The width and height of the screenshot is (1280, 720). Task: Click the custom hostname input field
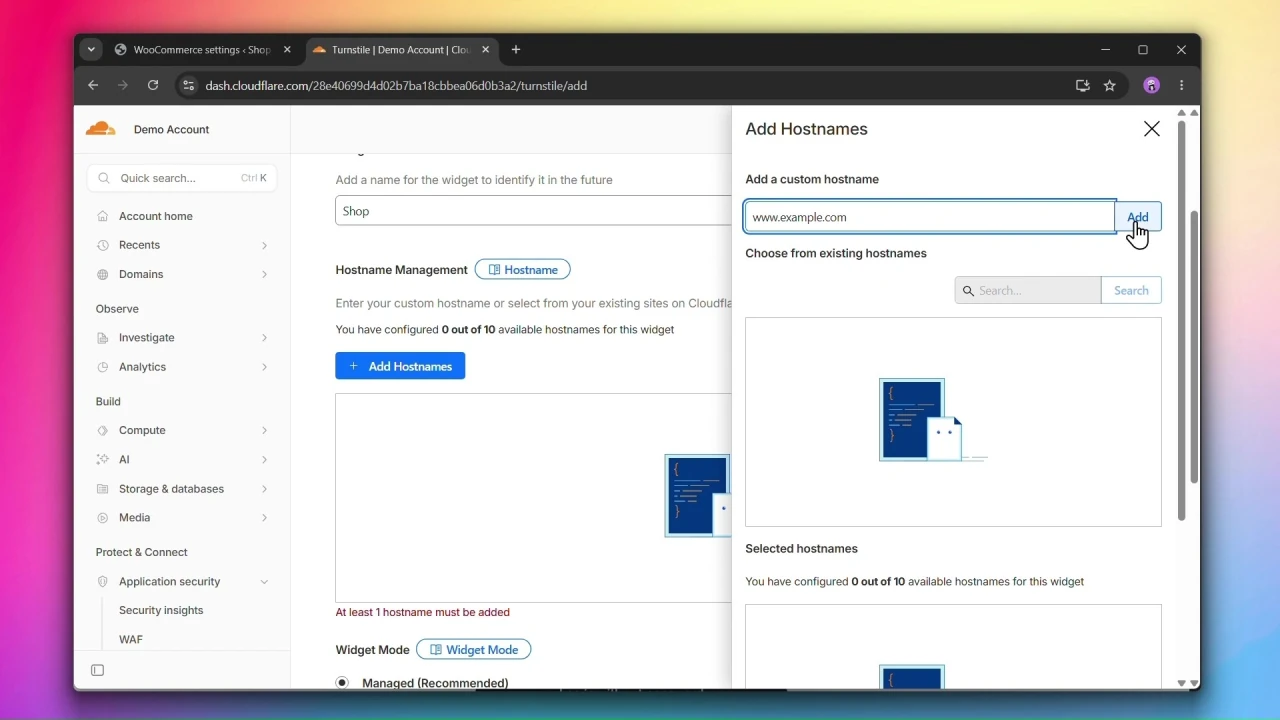pos(930,217)
